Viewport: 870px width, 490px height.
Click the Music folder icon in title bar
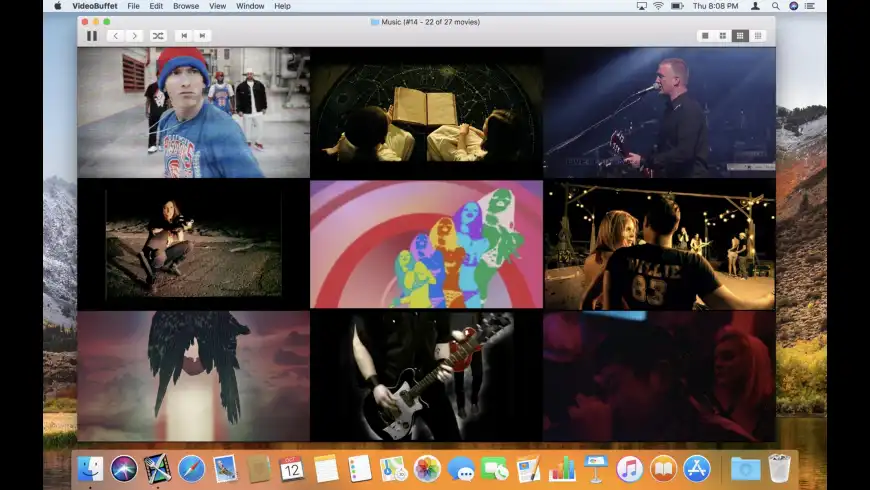point(375,22)
